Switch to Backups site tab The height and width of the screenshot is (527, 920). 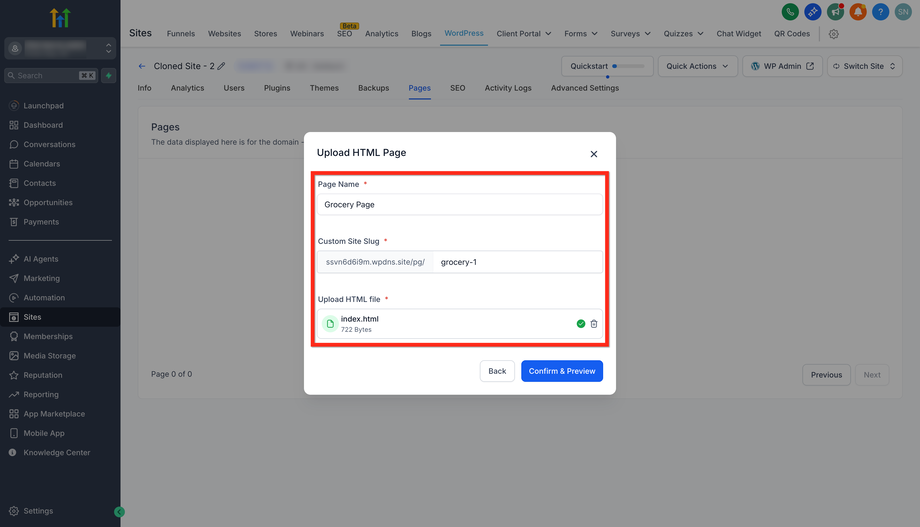[373, 88]
